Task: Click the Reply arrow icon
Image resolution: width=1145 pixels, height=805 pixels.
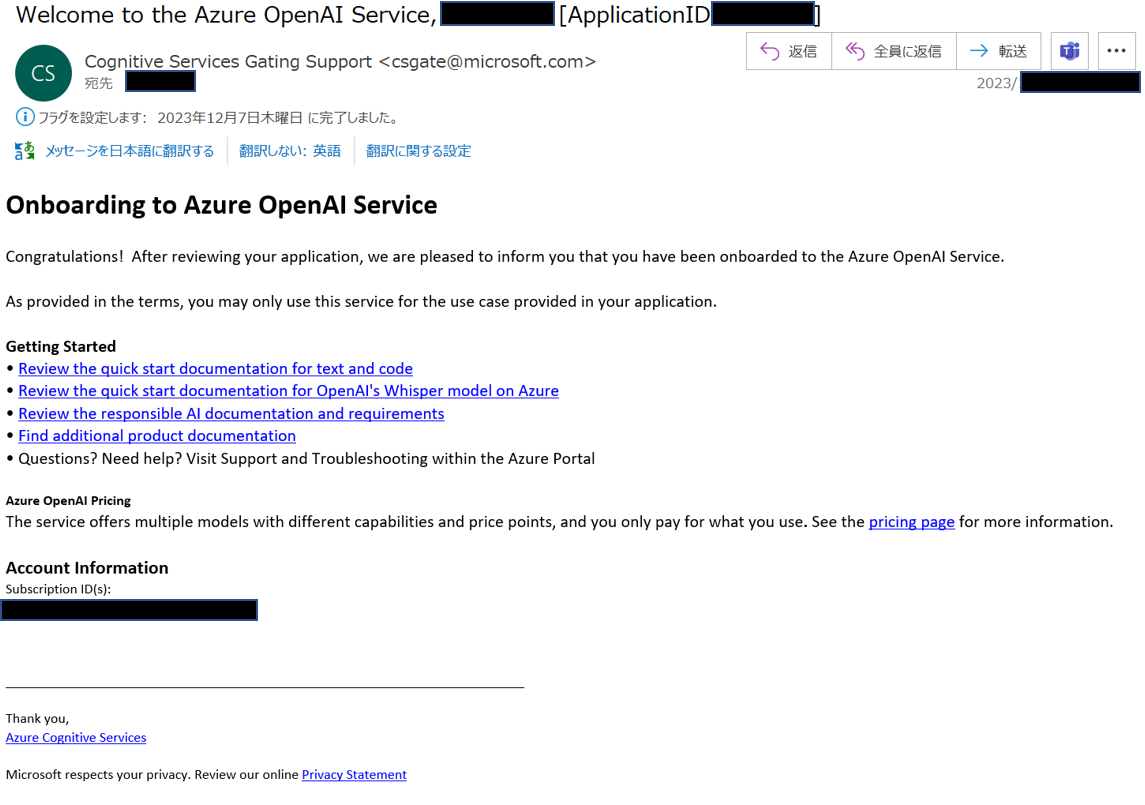Action: click(770, 51)
